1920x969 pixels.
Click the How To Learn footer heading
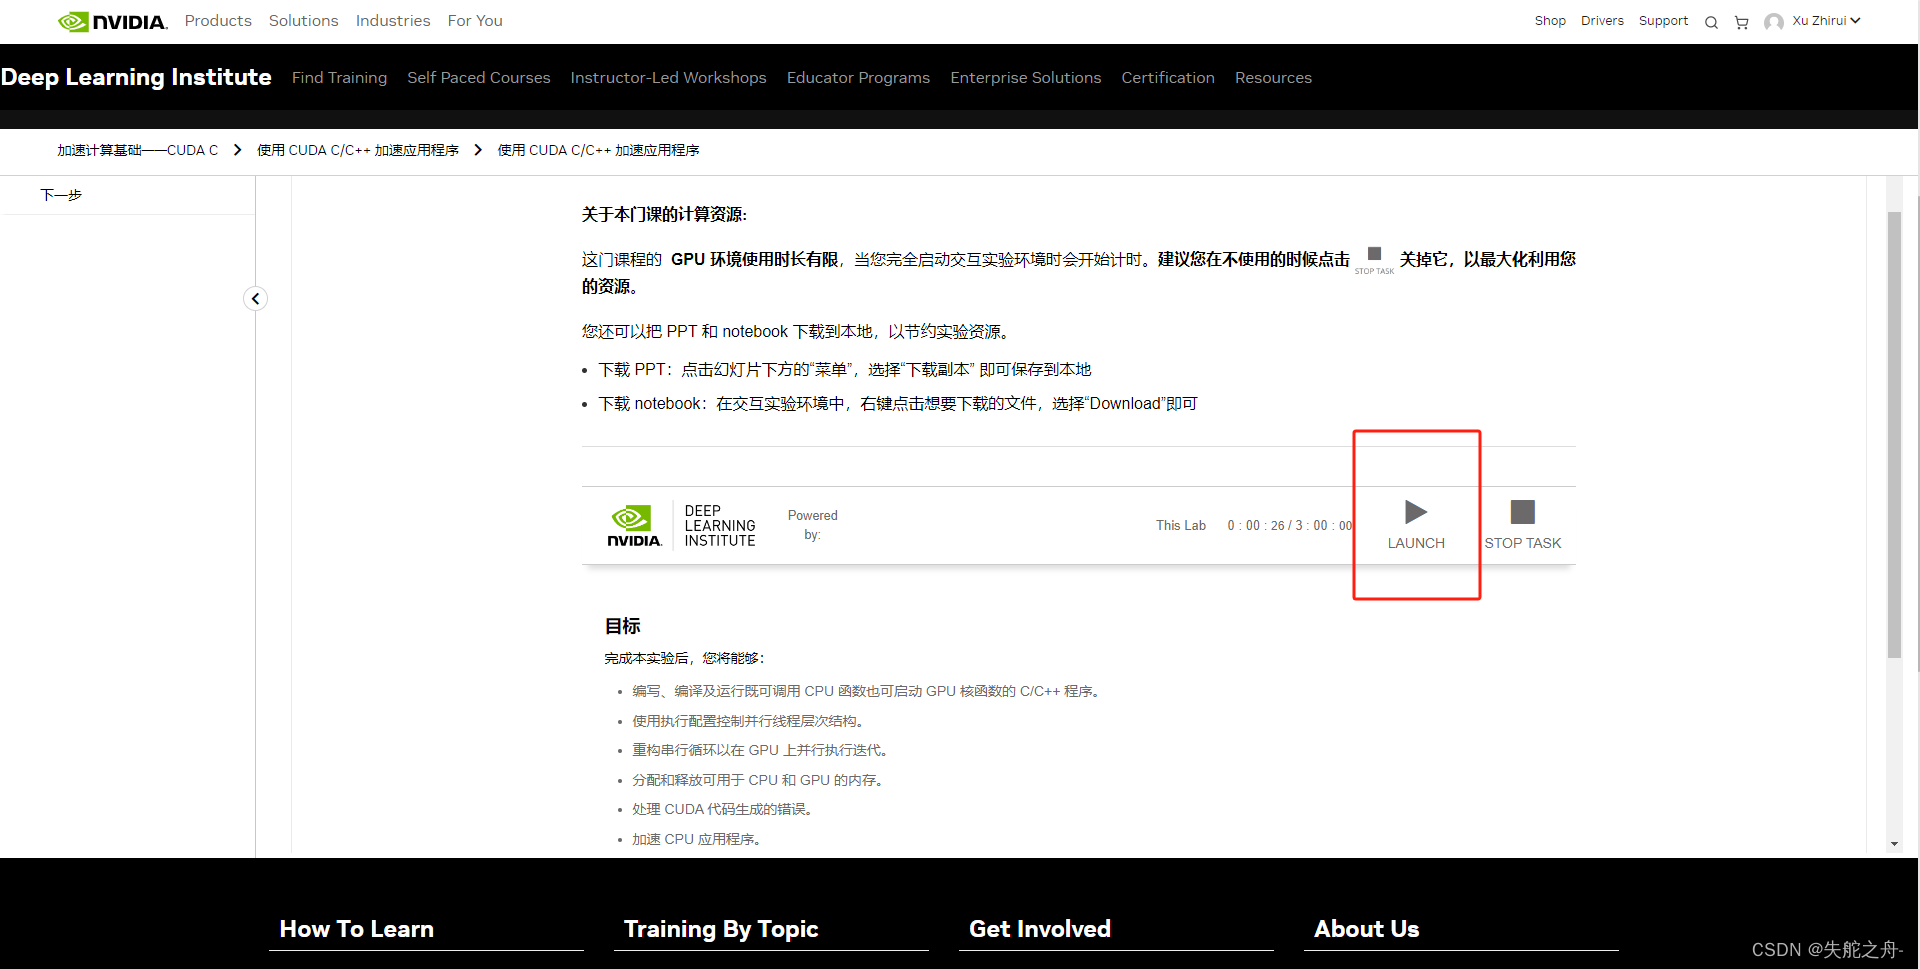point(357,929)
